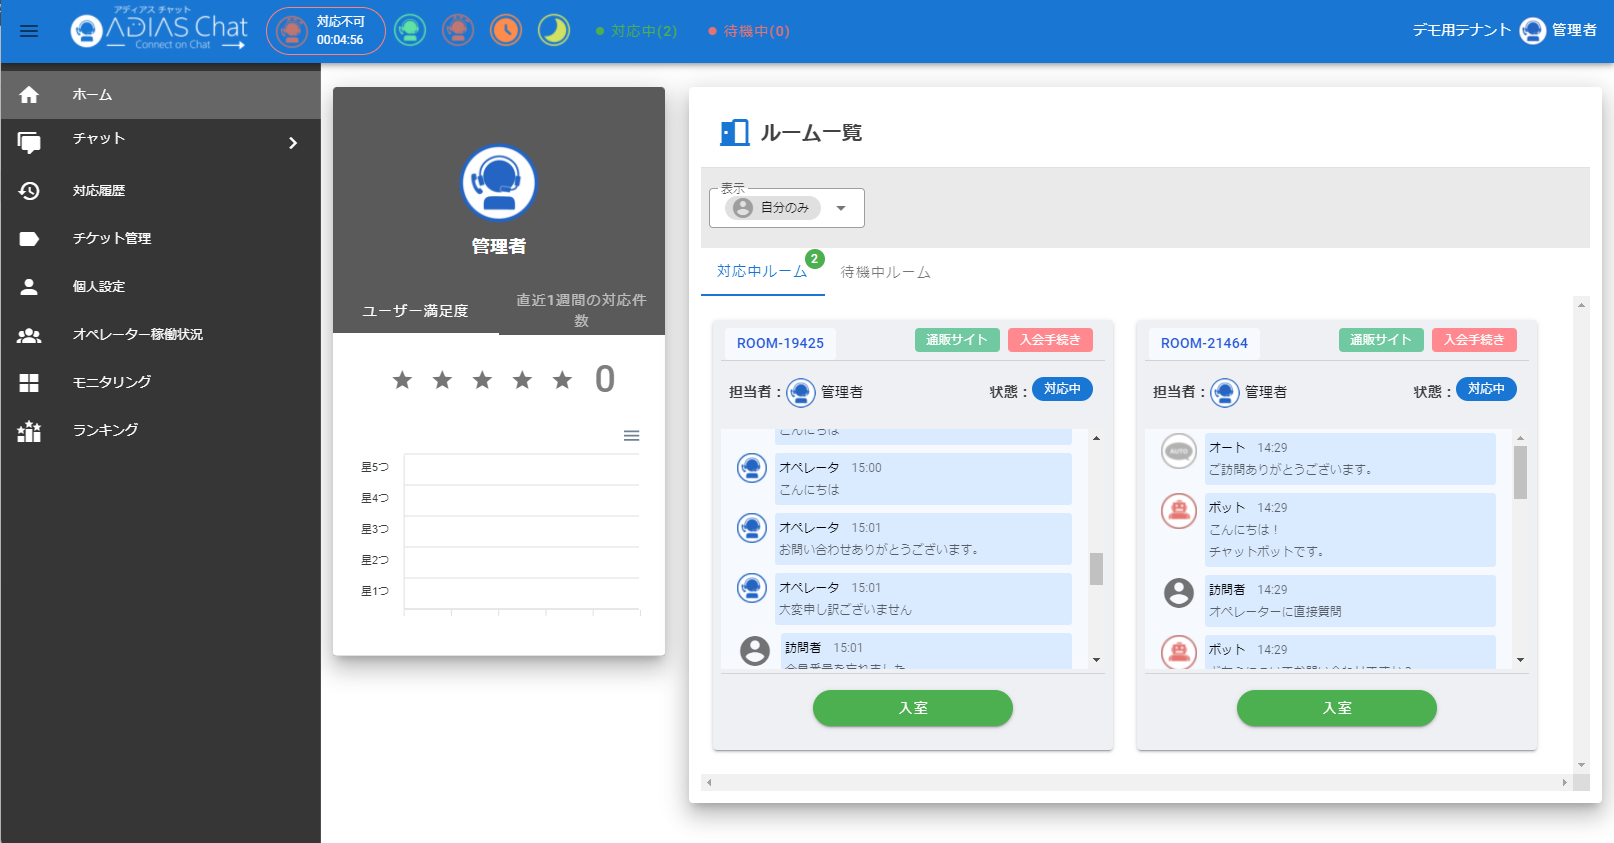Click the ホーム home icon in sidebar
1614x843 pixels.
pyautogui.click(x=29, y=95)
